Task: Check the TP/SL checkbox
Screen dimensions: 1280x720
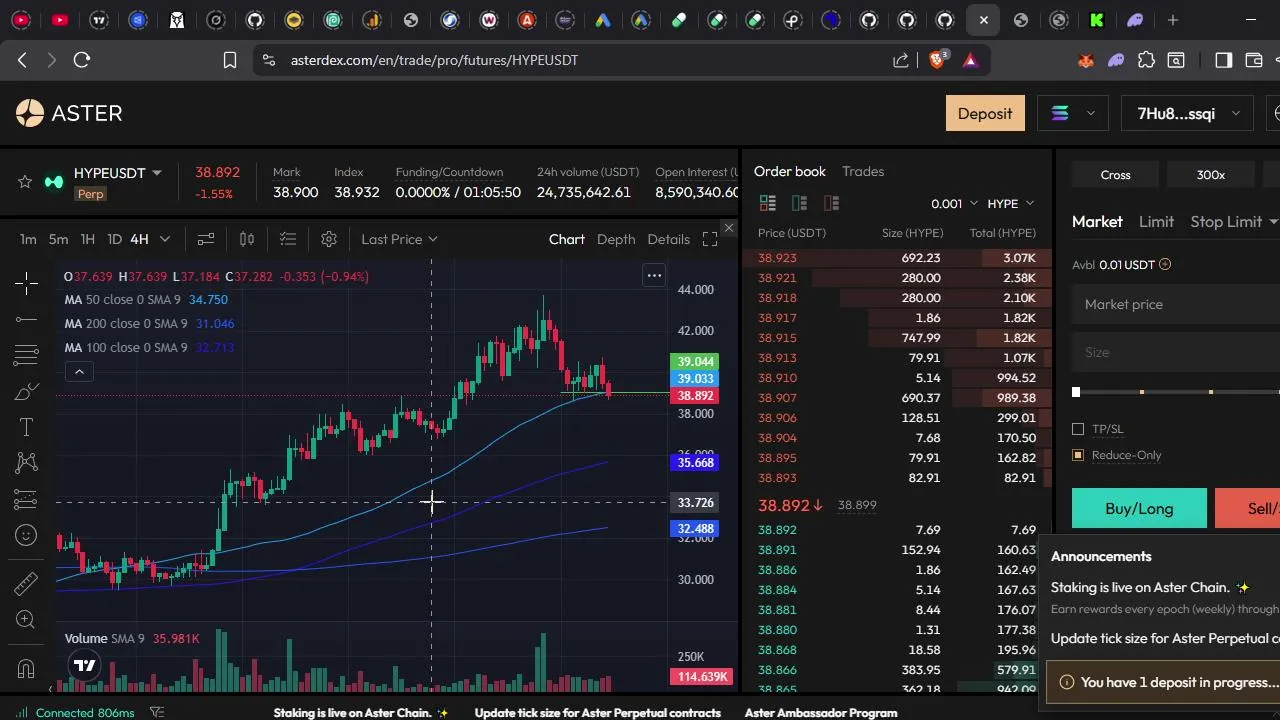Action: [x=1078, y=429]
